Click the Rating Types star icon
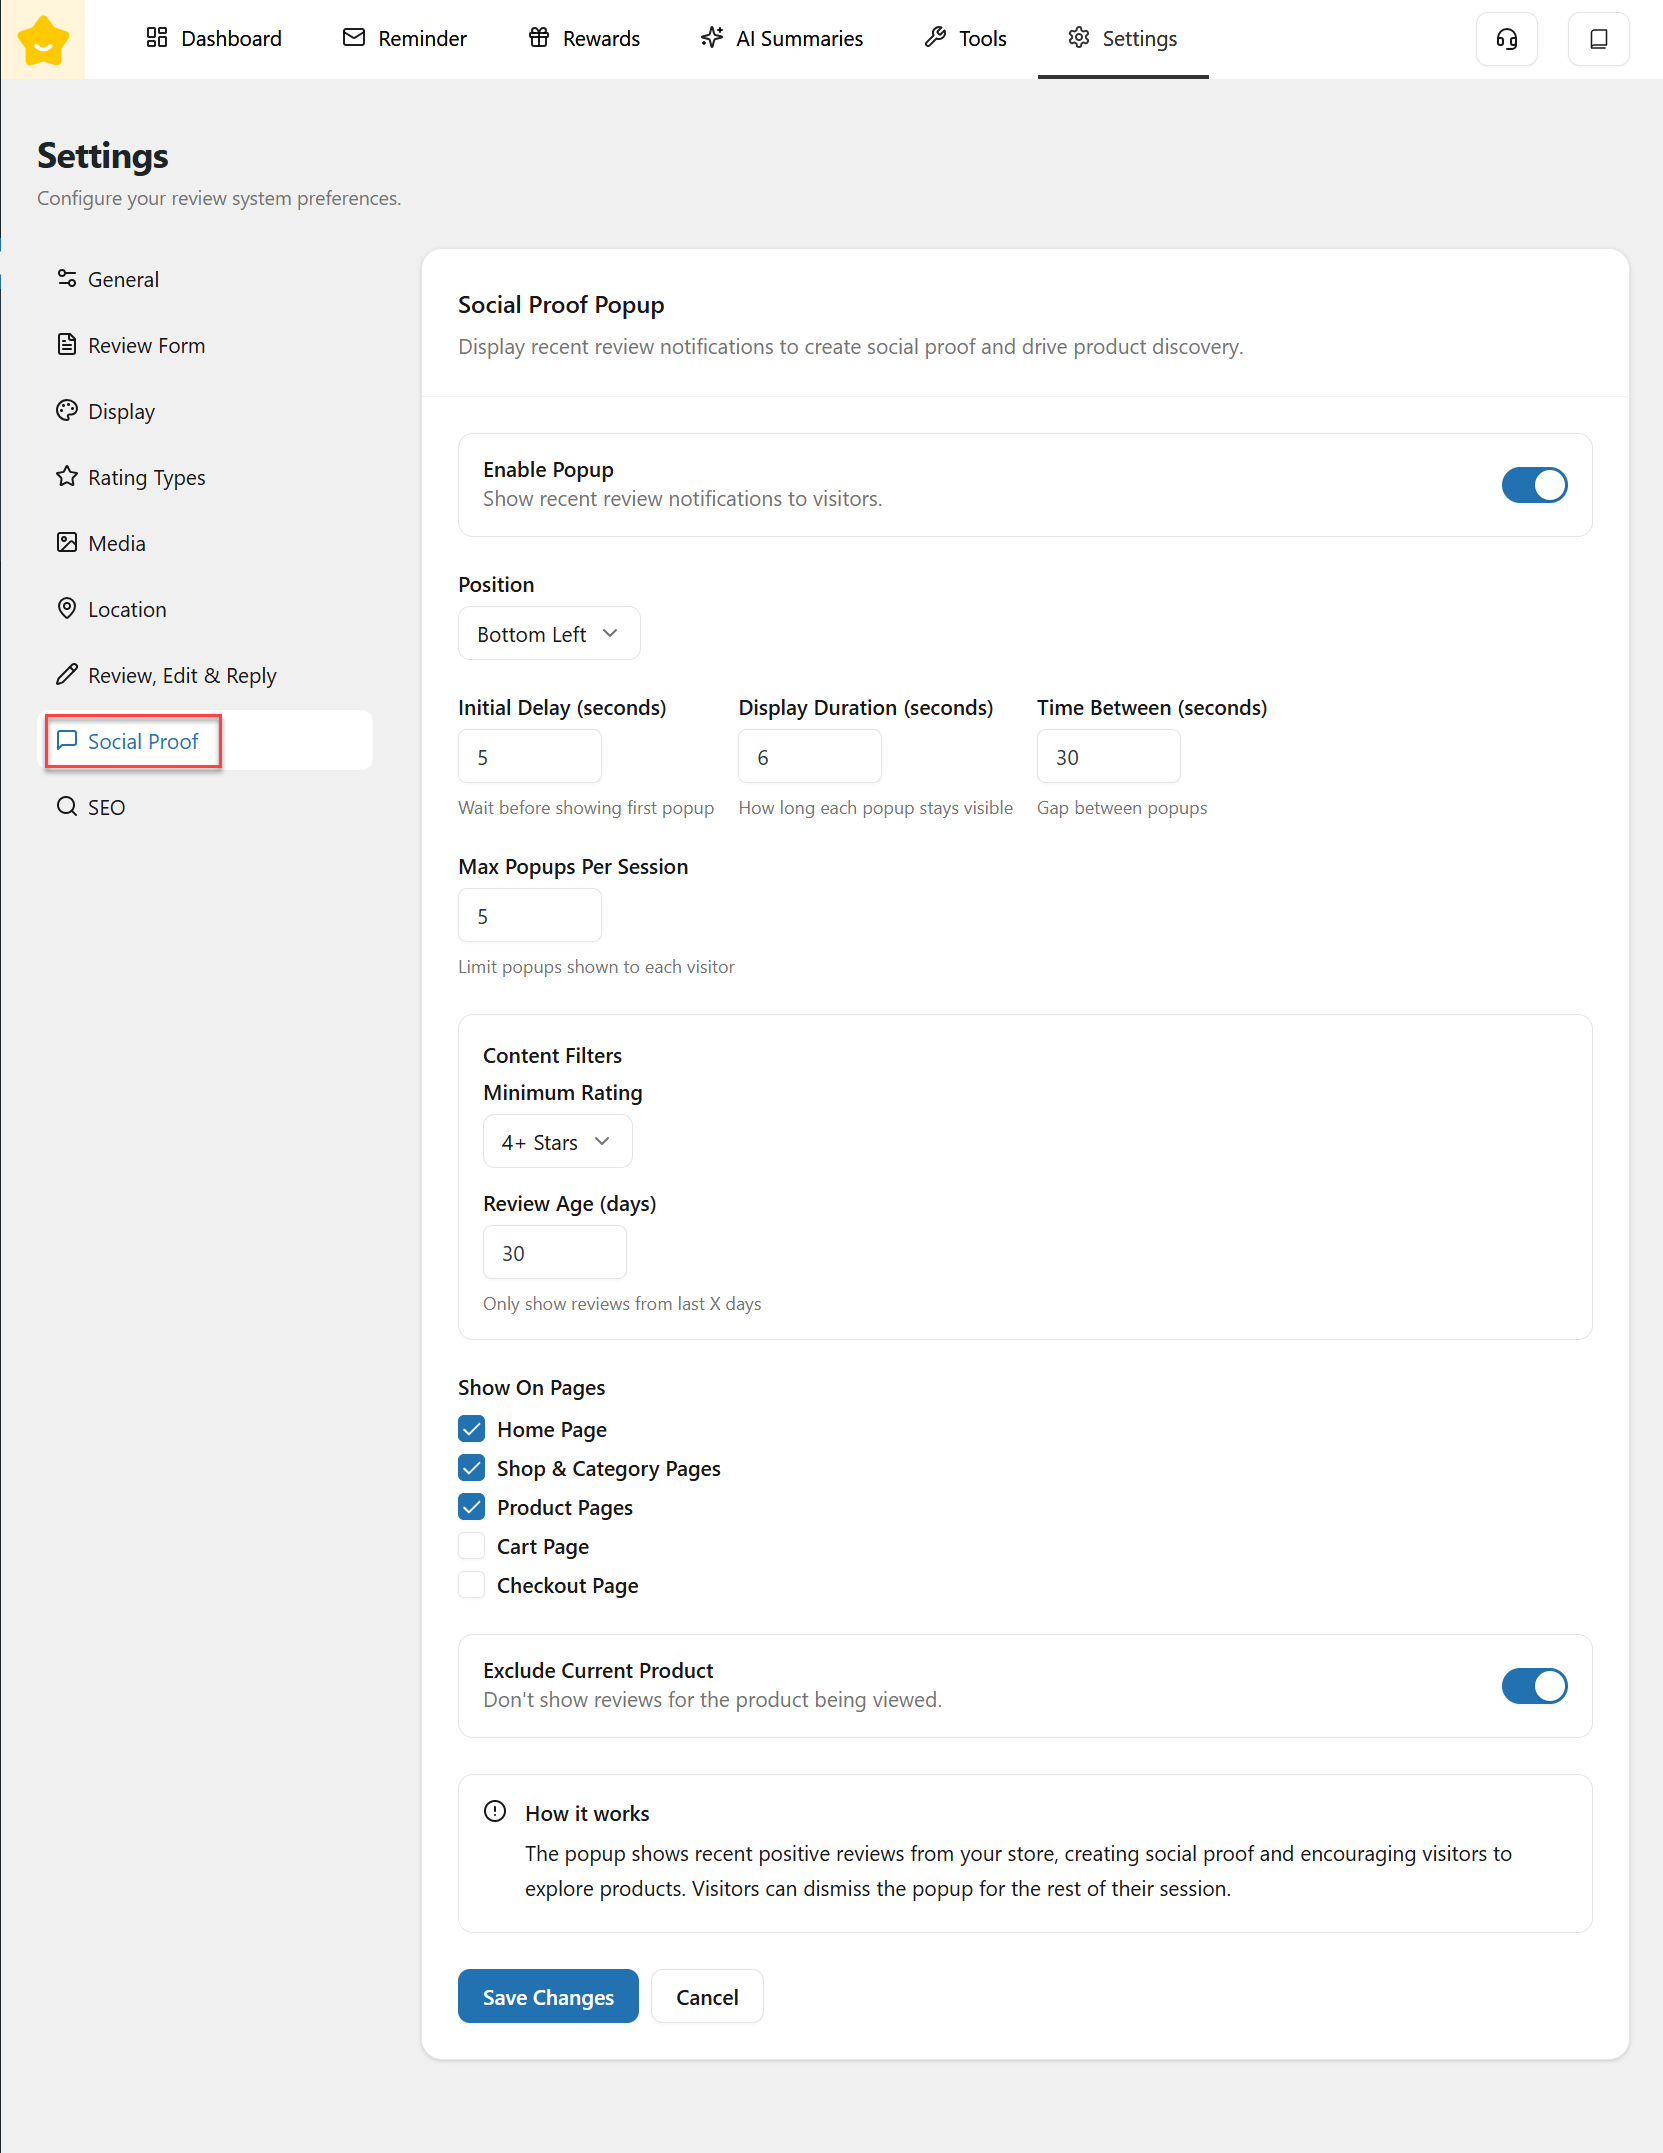 pos(67,477)
